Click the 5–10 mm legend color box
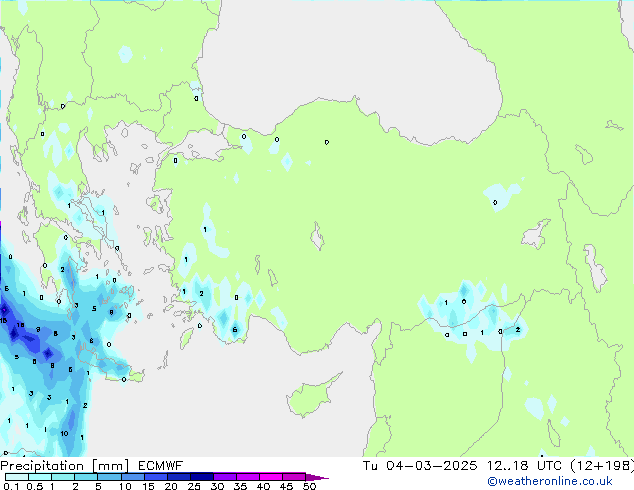634x490 pixels. tap(109, 477)
